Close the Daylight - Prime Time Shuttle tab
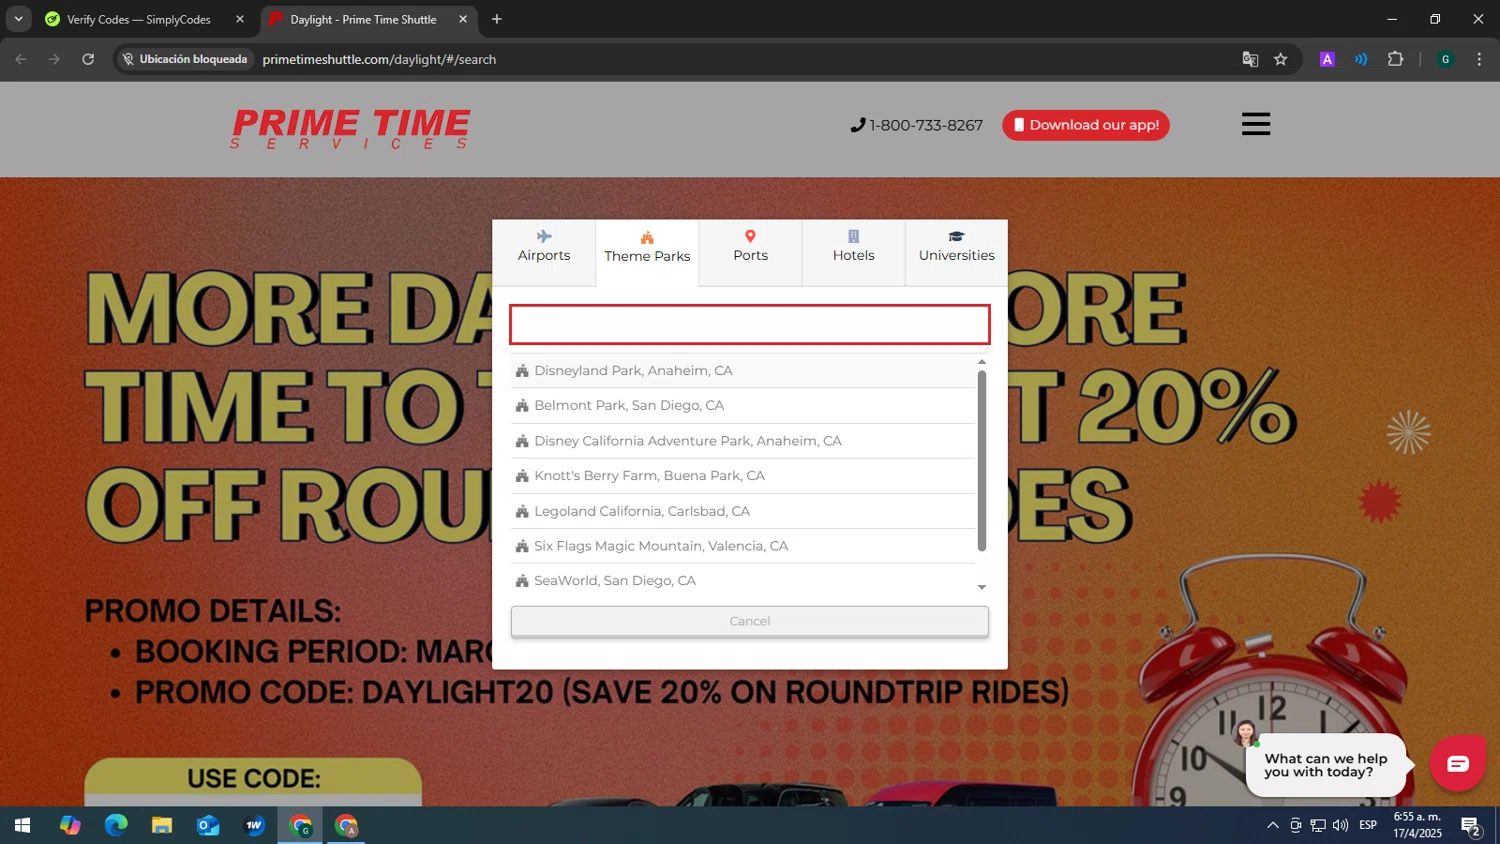 (463, 19)
